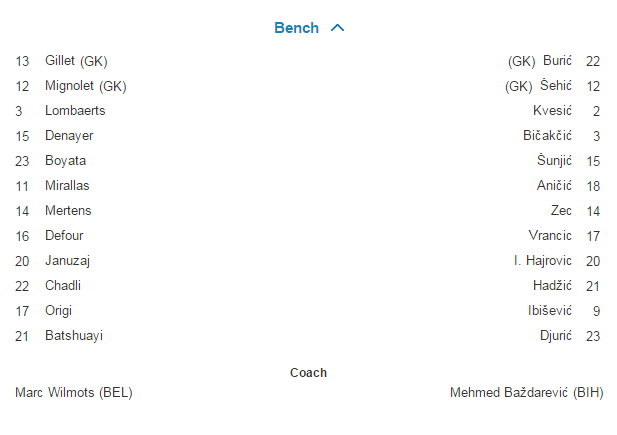Open Denayer player entry
617x435 pixels.
point(69,136)
